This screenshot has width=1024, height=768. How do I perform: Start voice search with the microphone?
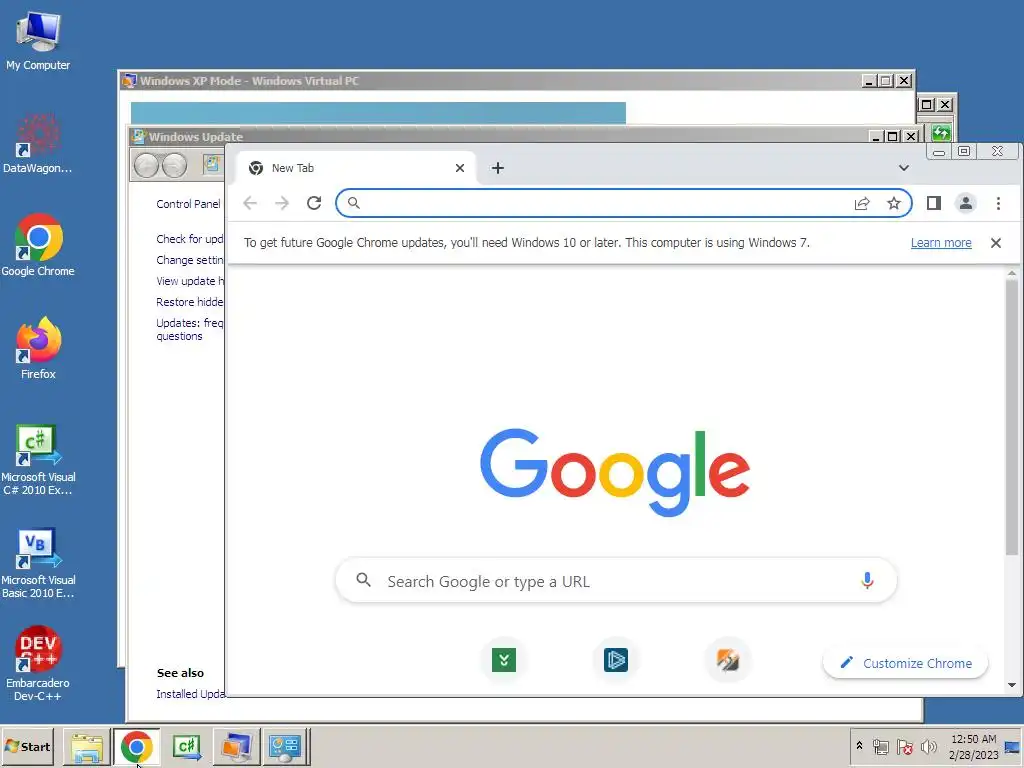[x=867, y=581]
